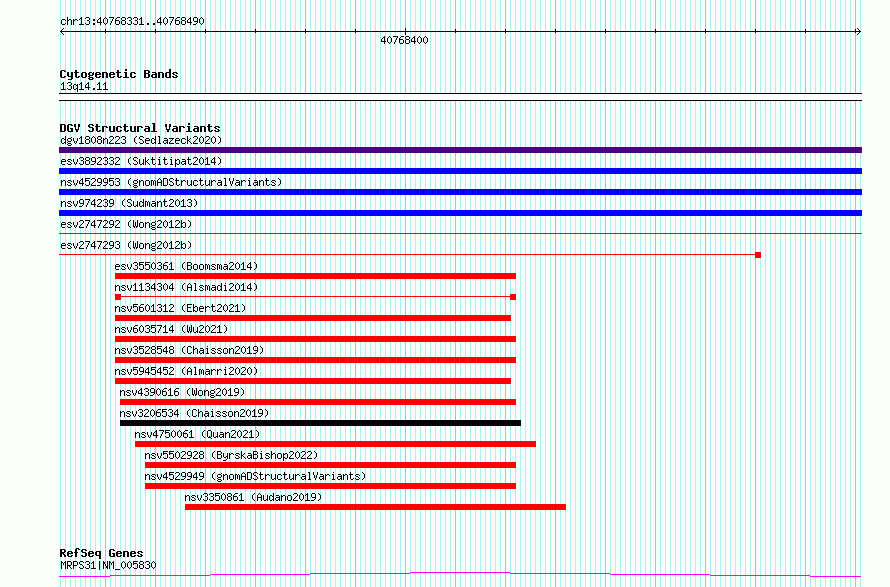
Task: Click the red bar under nsv4750061
Action: coord(335,444)
